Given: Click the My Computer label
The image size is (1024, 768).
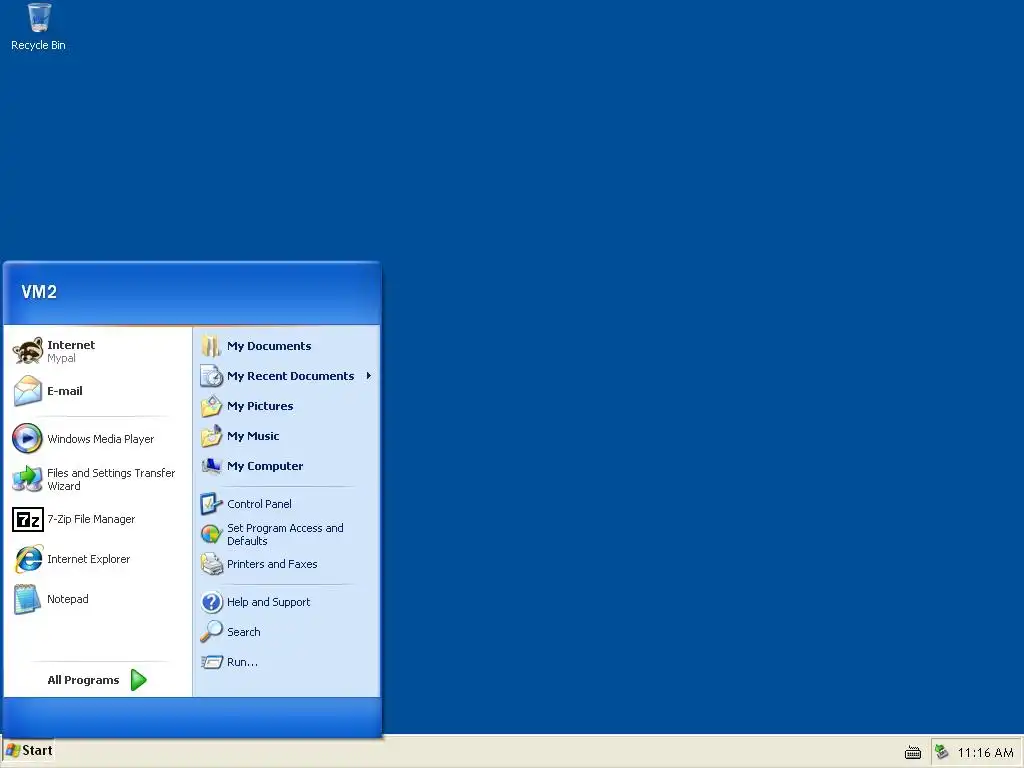Looking at the screenshot, I should click(265, 466).
